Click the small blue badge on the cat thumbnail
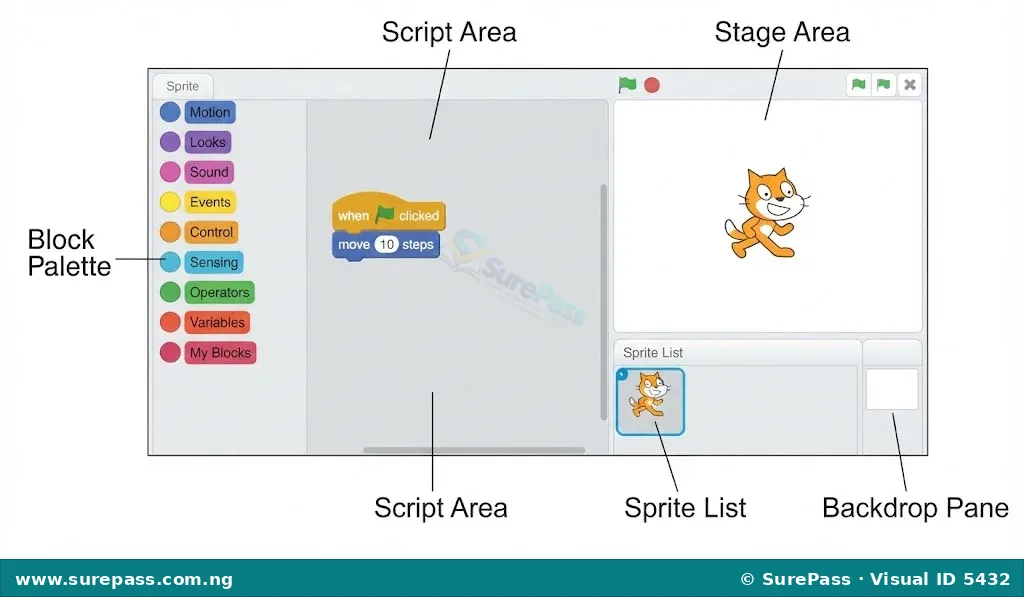The height and width of the screenshot is (597, 1024). (622, 374)
